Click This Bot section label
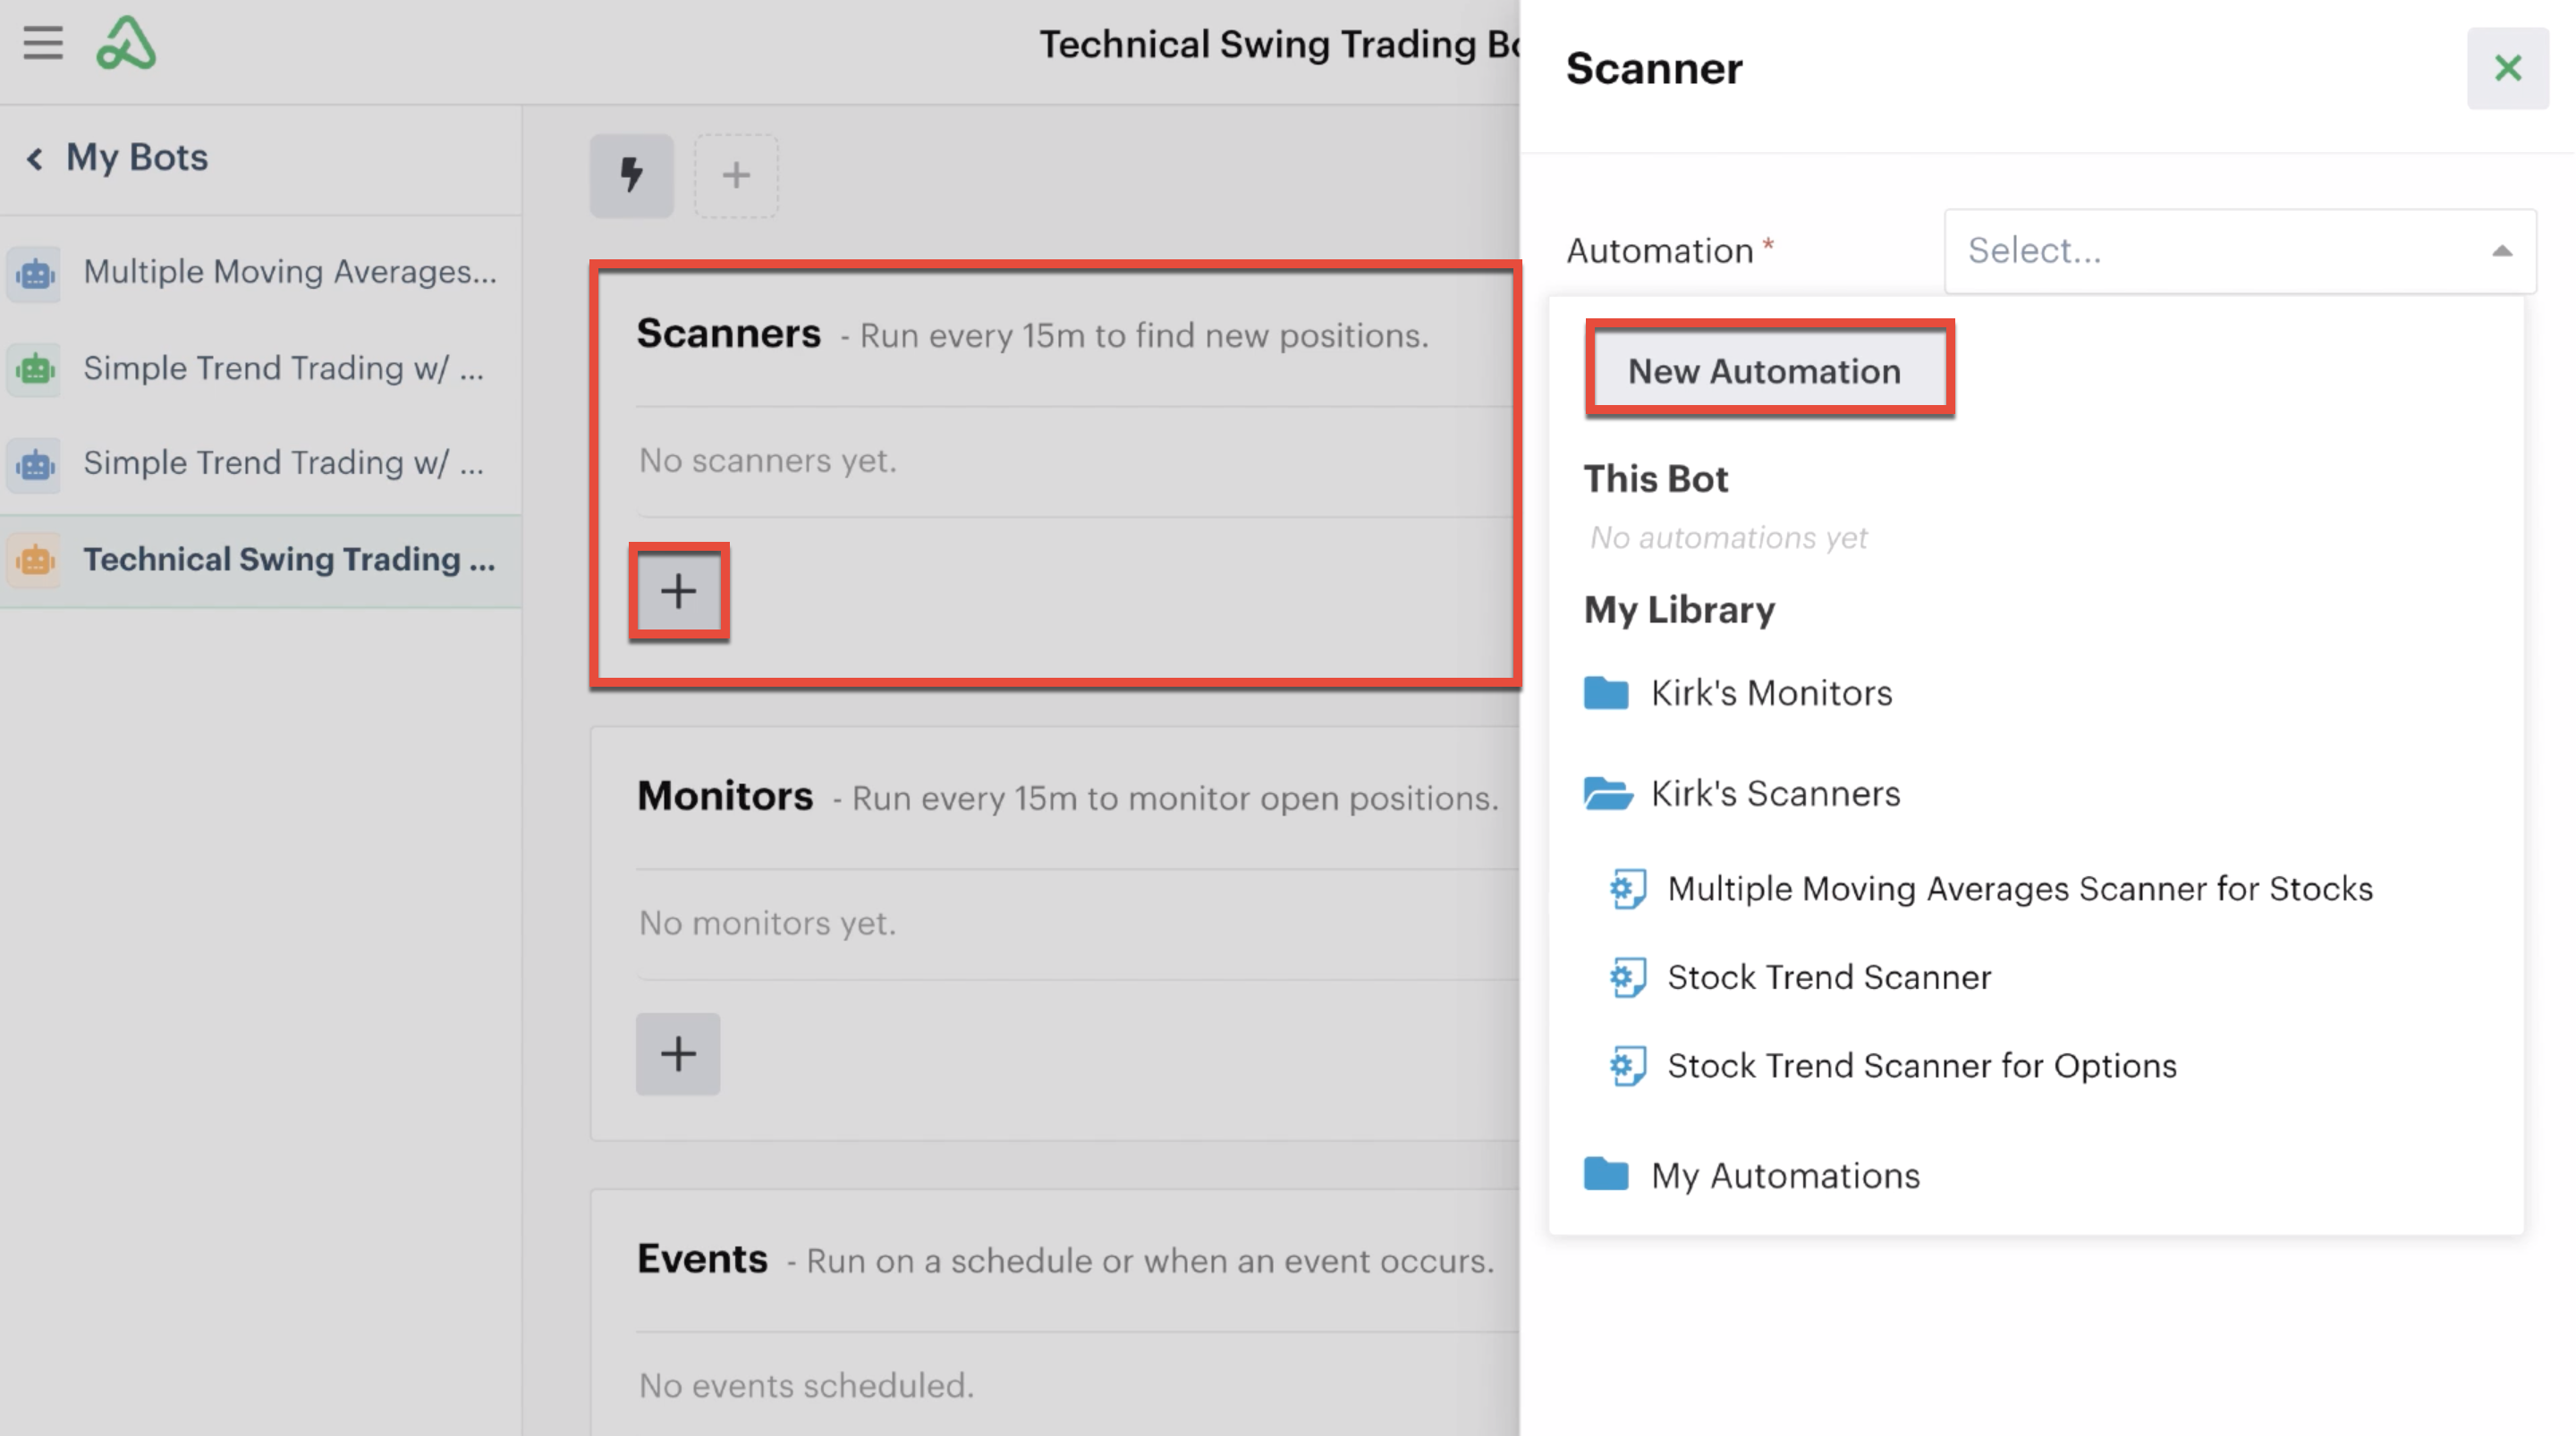The image size is (2576, 1436). (x=1656, y=479)
